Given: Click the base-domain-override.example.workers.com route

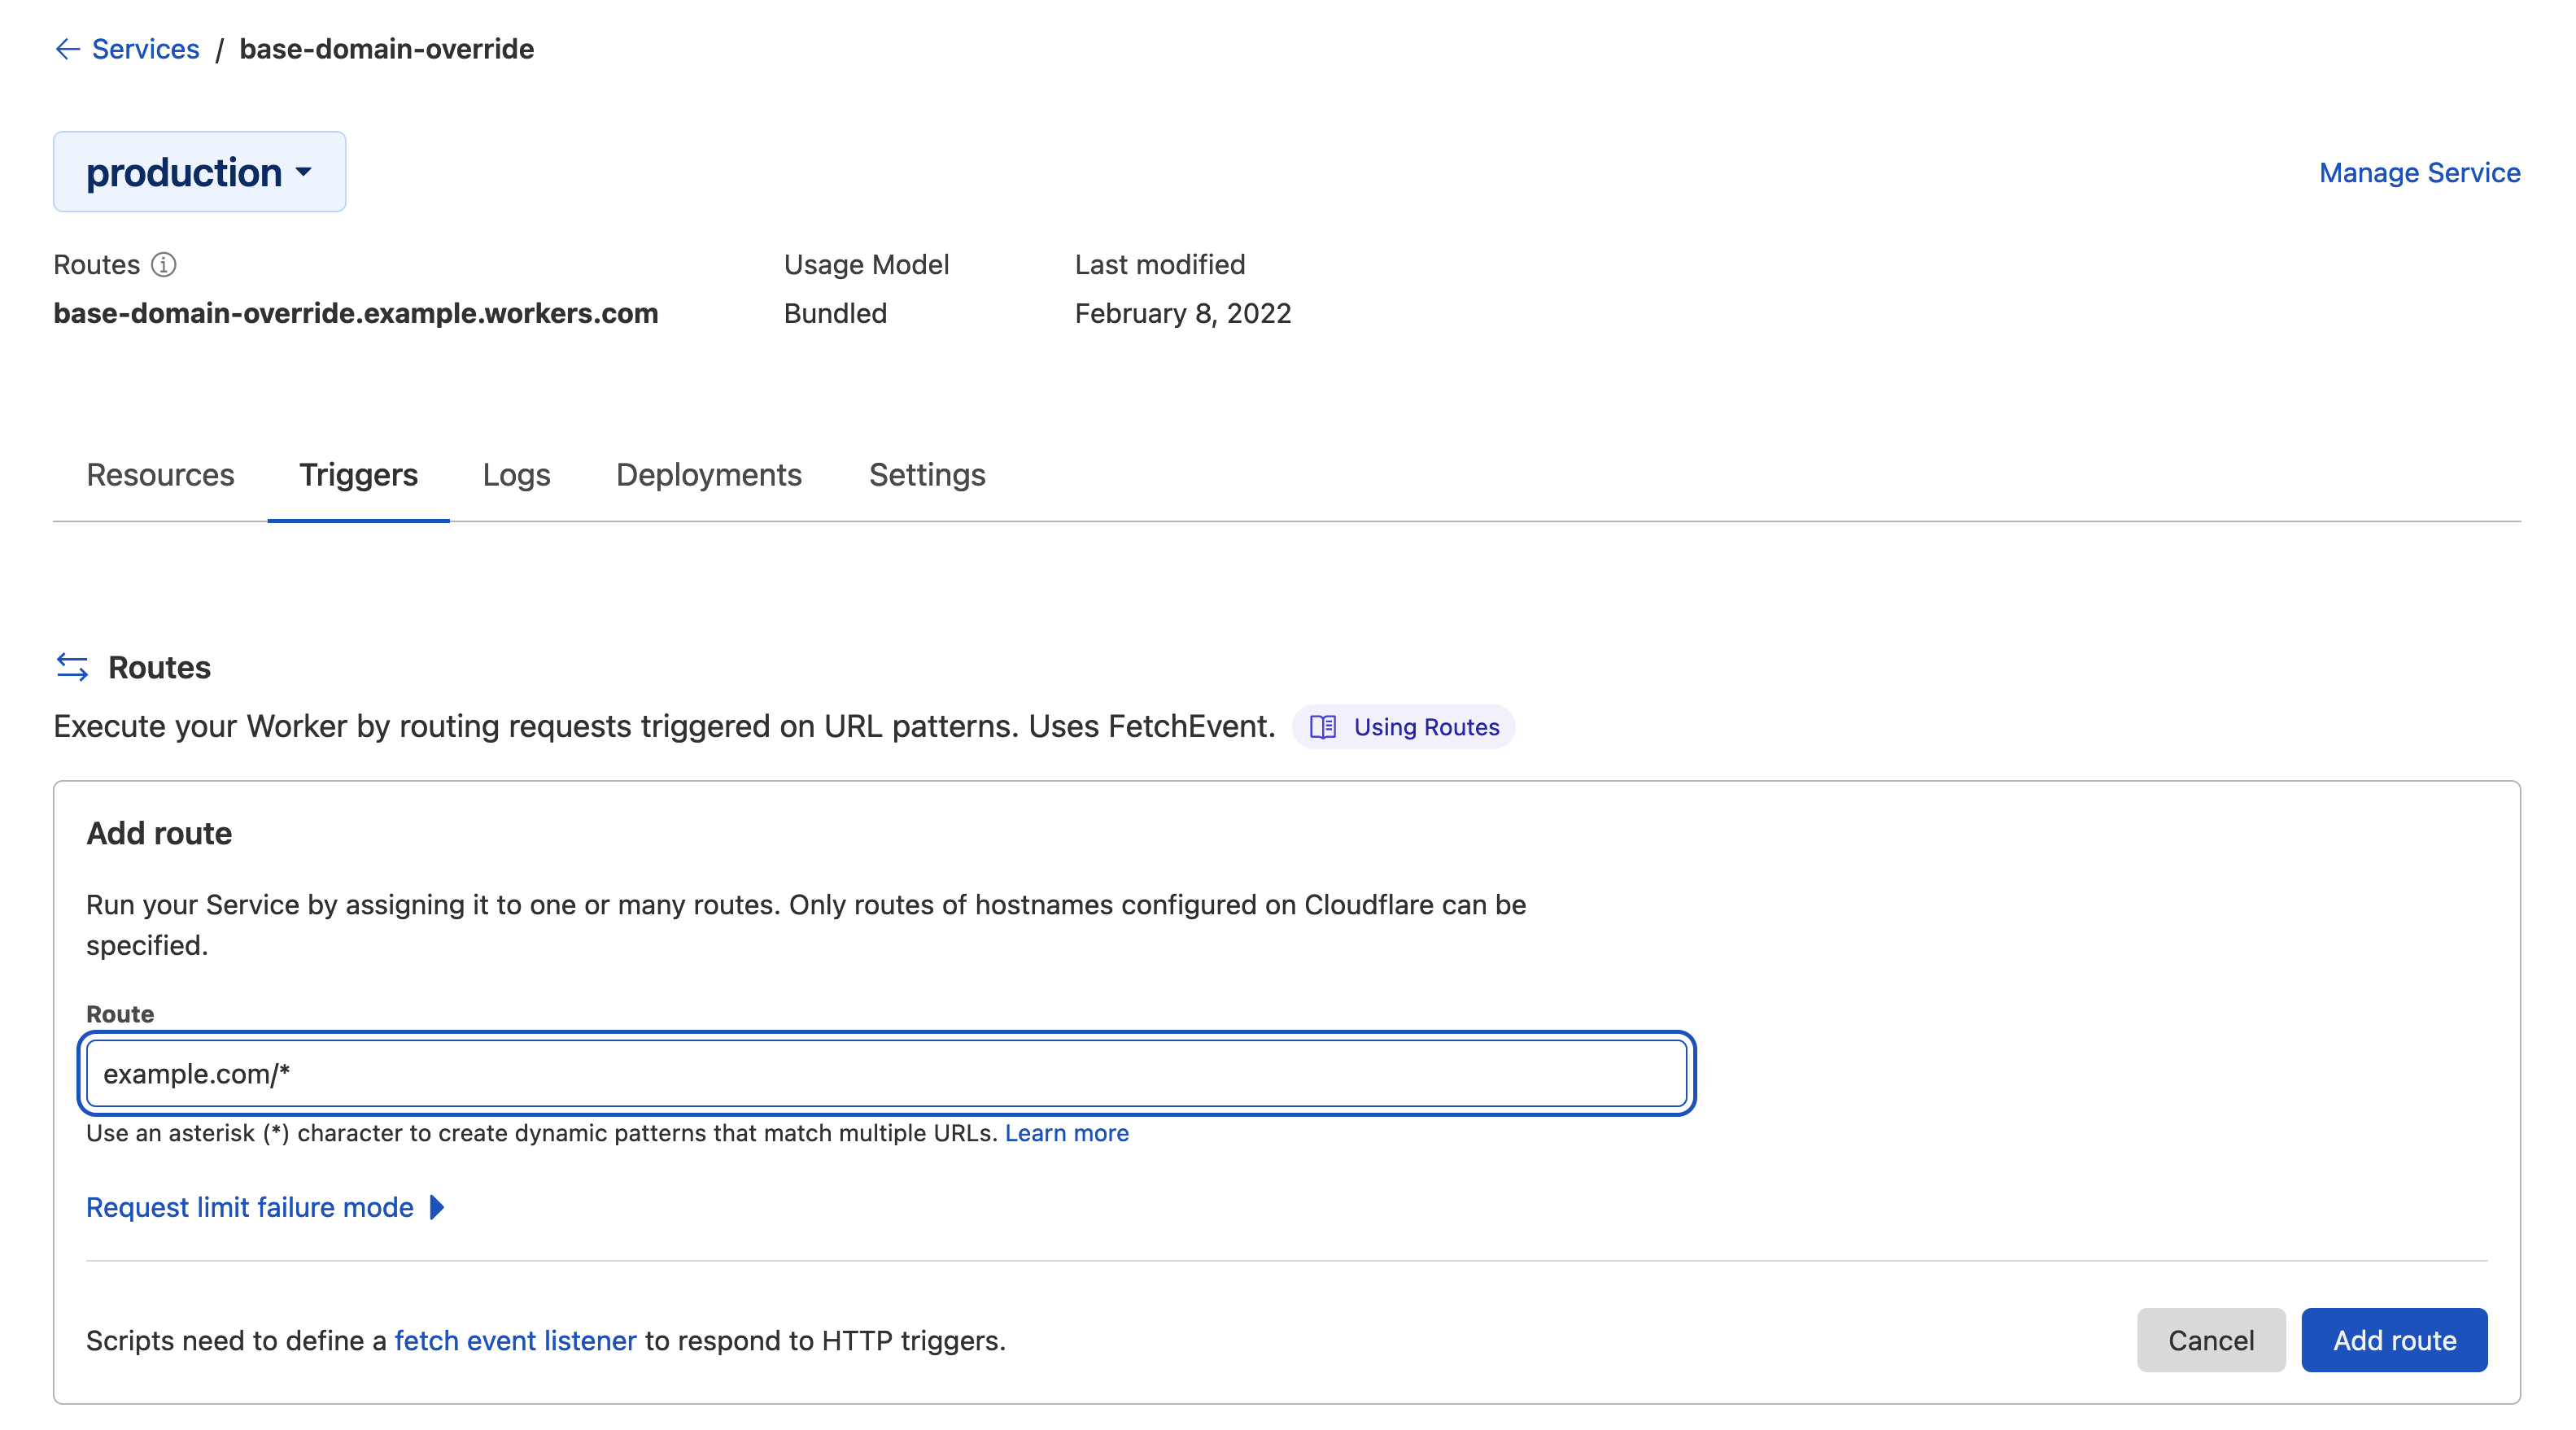Looking at the screenshot, I should 355,313.
